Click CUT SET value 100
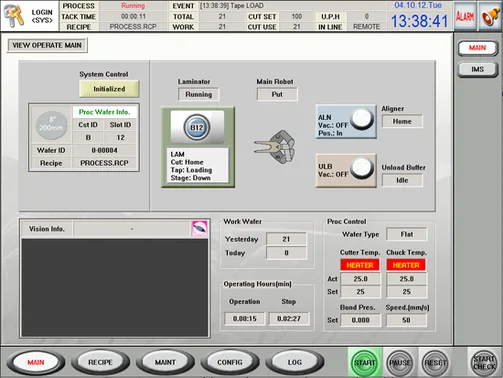The image size is (503, 378). [296, 16]
